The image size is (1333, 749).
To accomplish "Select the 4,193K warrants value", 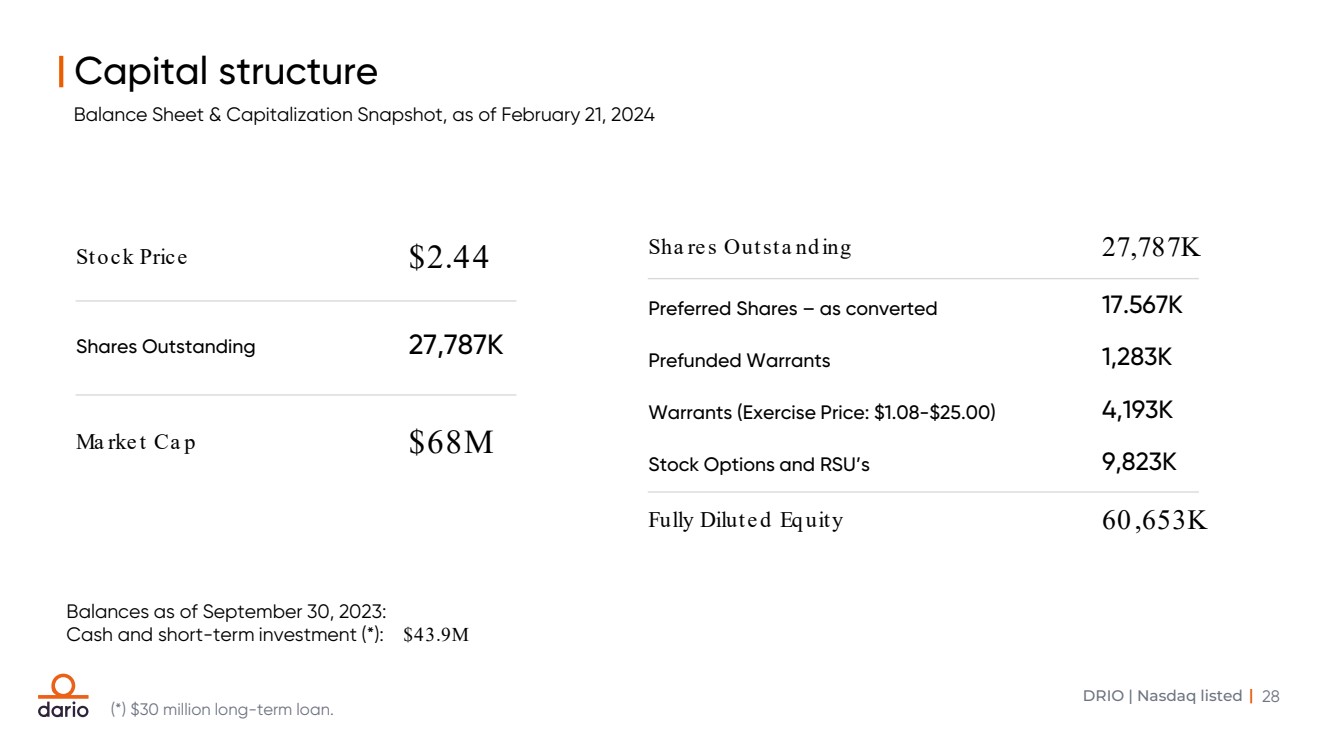I will coord(1137,410).
